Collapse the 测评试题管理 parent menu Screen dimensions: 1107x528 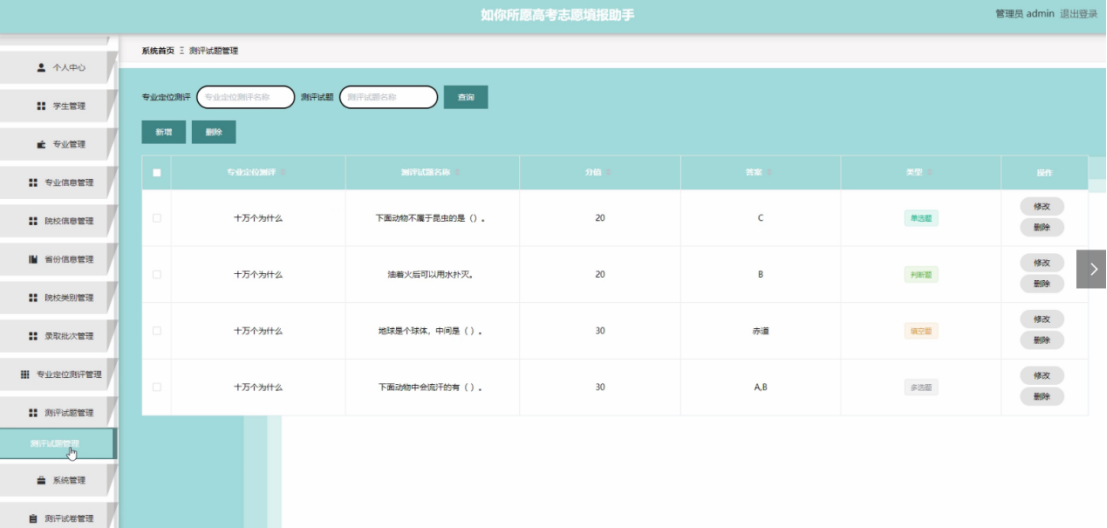pos(58,412)
